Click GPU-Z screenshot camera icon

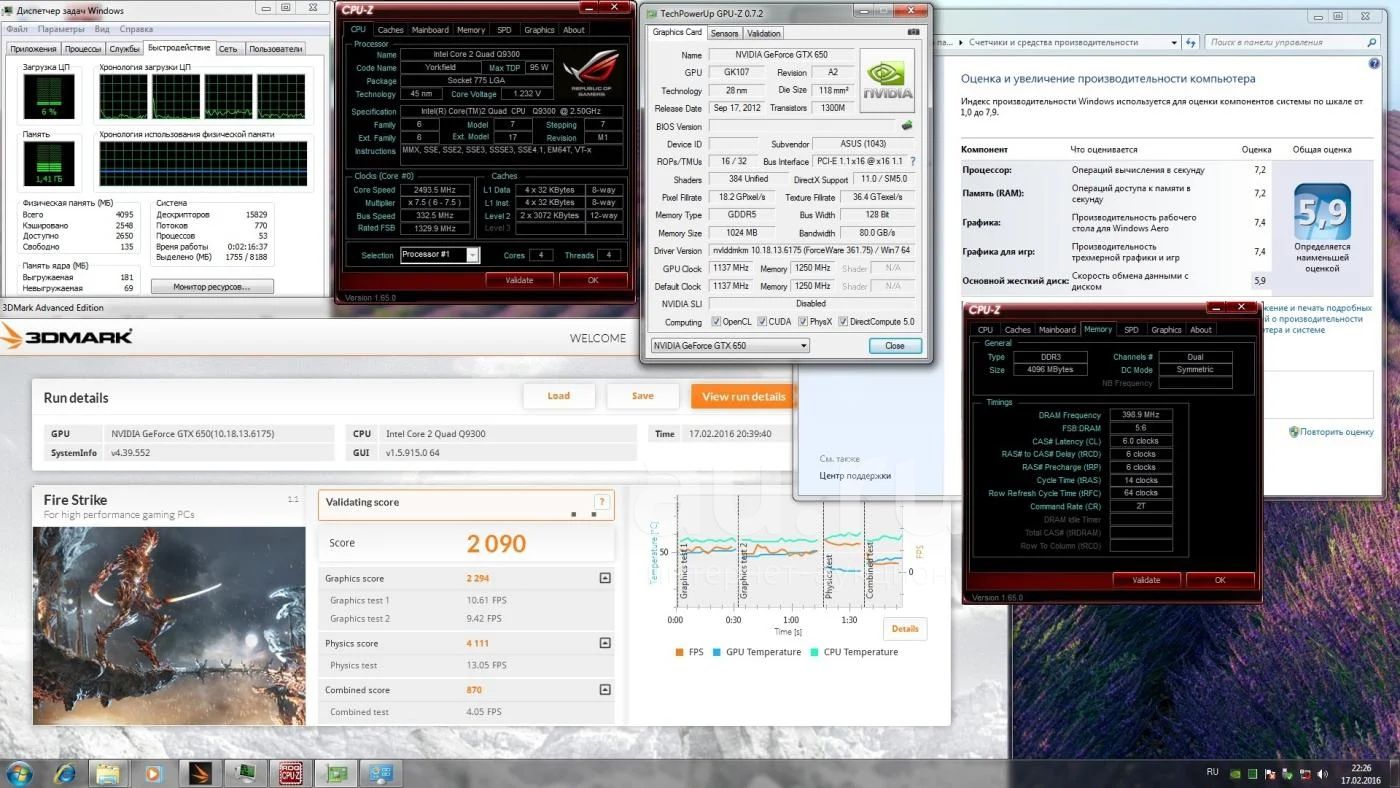click(x=913, y=32)
